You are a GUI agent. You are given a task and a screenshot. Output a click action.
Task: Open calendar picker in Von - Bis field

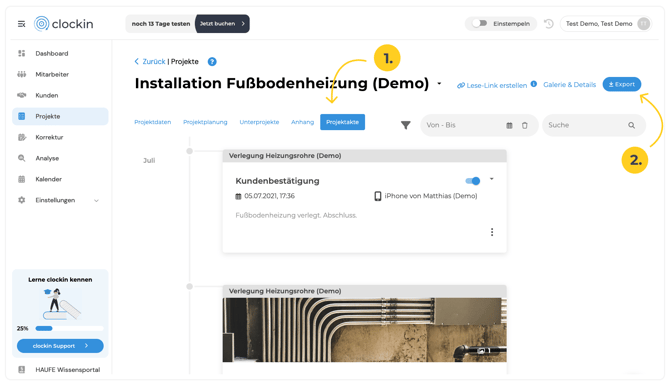click(509, 125)
